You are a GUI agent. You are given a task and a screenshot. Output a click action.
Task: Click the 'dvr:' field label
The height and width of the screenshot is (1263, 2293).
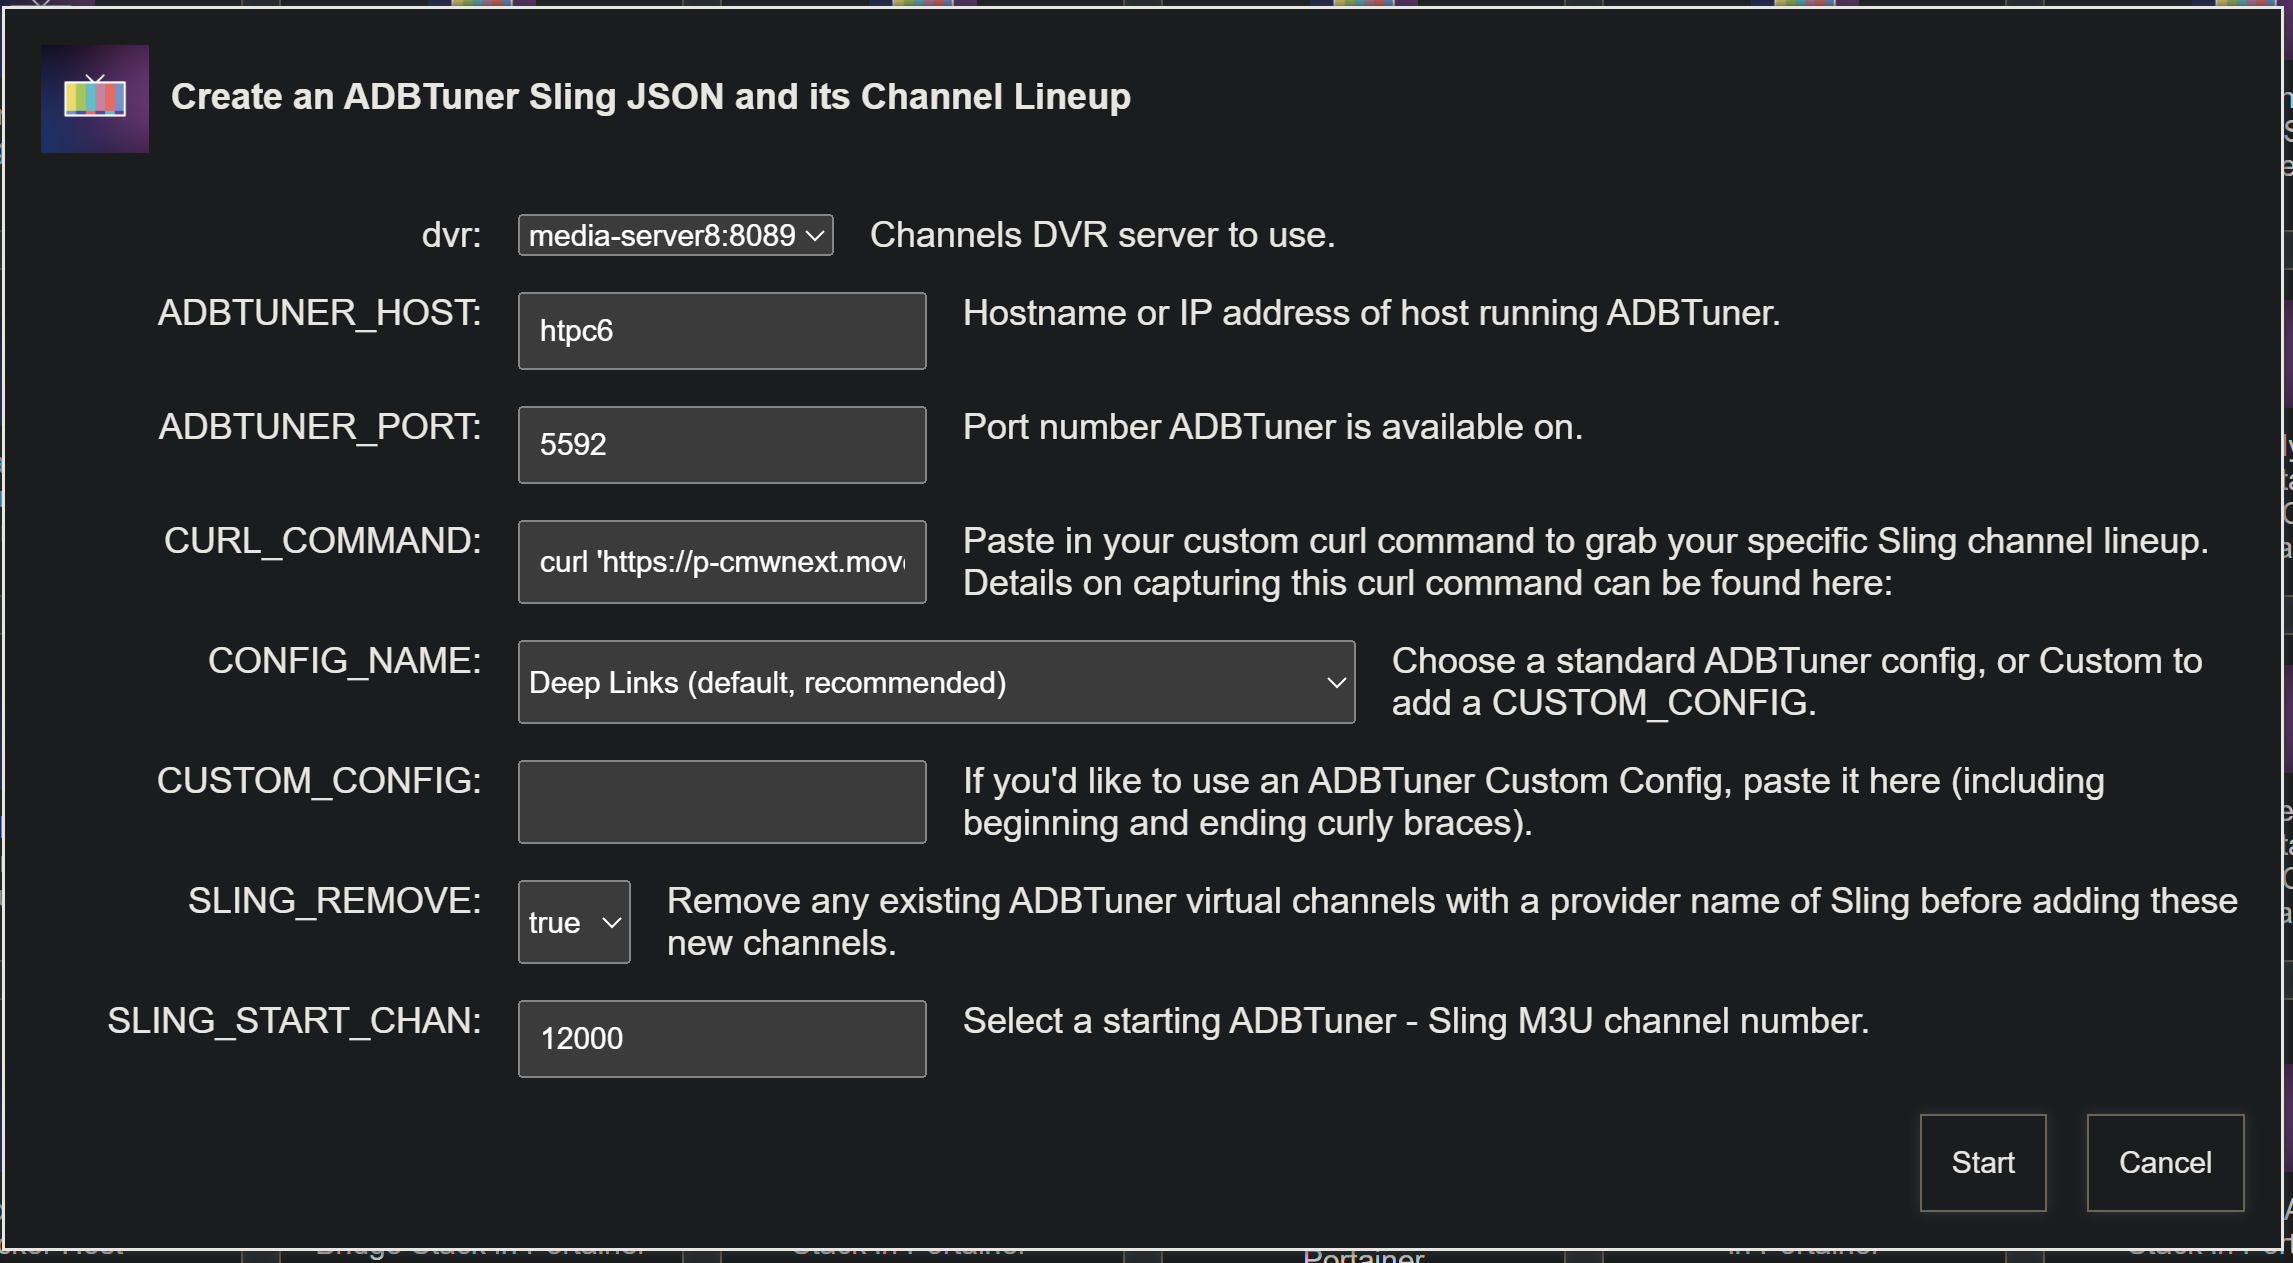pos(451,235)
